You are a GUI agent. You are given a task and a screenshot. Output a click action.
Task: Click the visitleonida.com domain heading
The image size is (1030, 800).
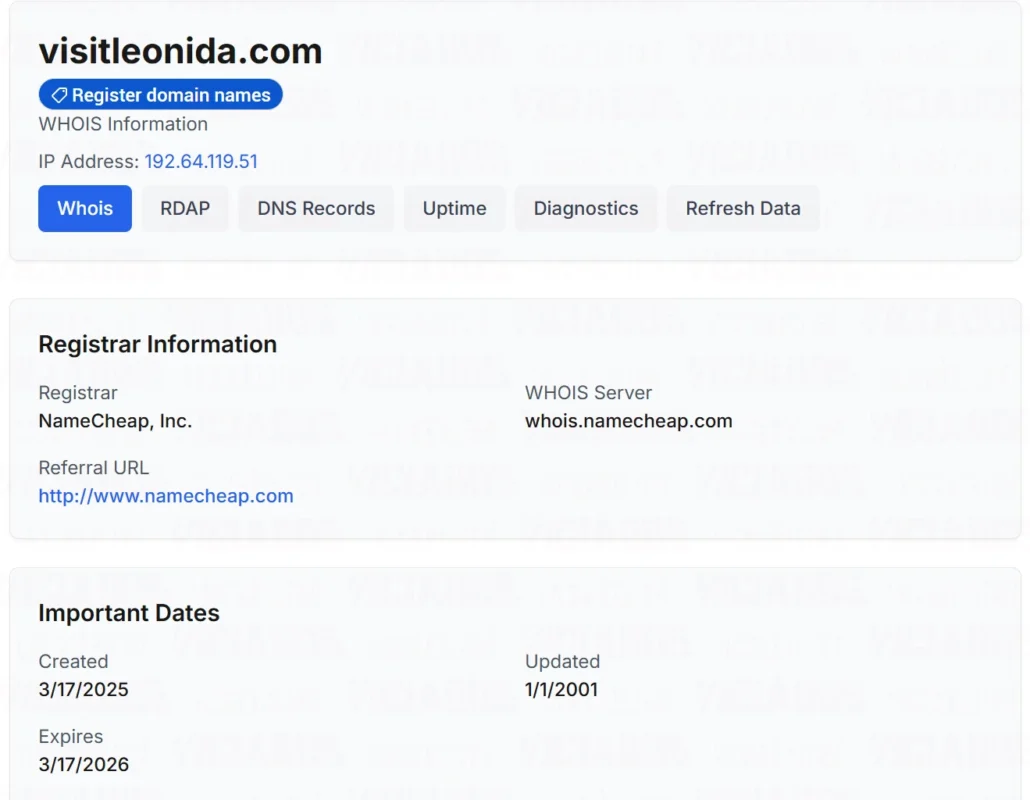coord(181,51)
